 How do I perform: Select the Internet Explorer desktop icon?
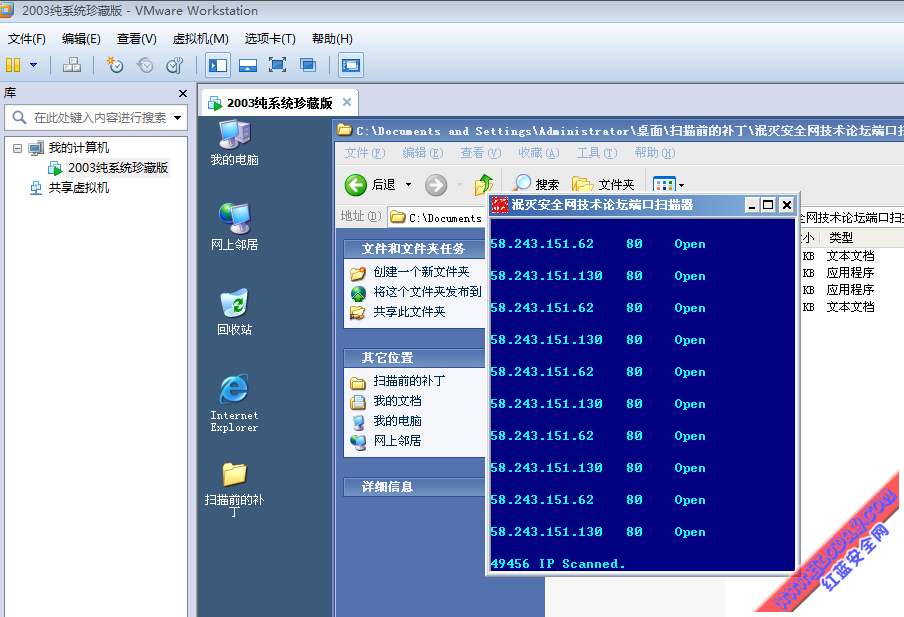(x=234, y=403)
